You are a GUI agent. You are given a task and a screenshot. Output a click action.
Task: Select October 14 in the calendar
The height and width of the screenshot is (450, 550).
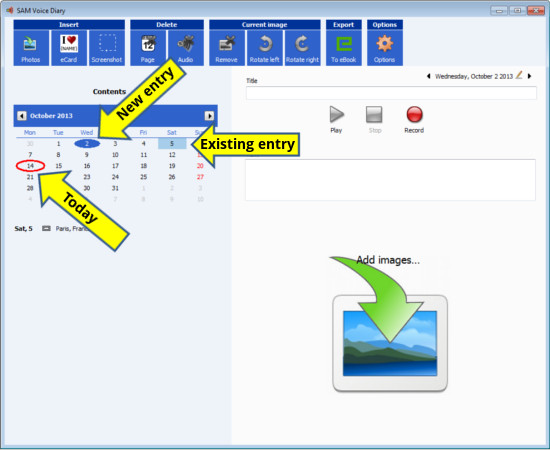[30, 166]
